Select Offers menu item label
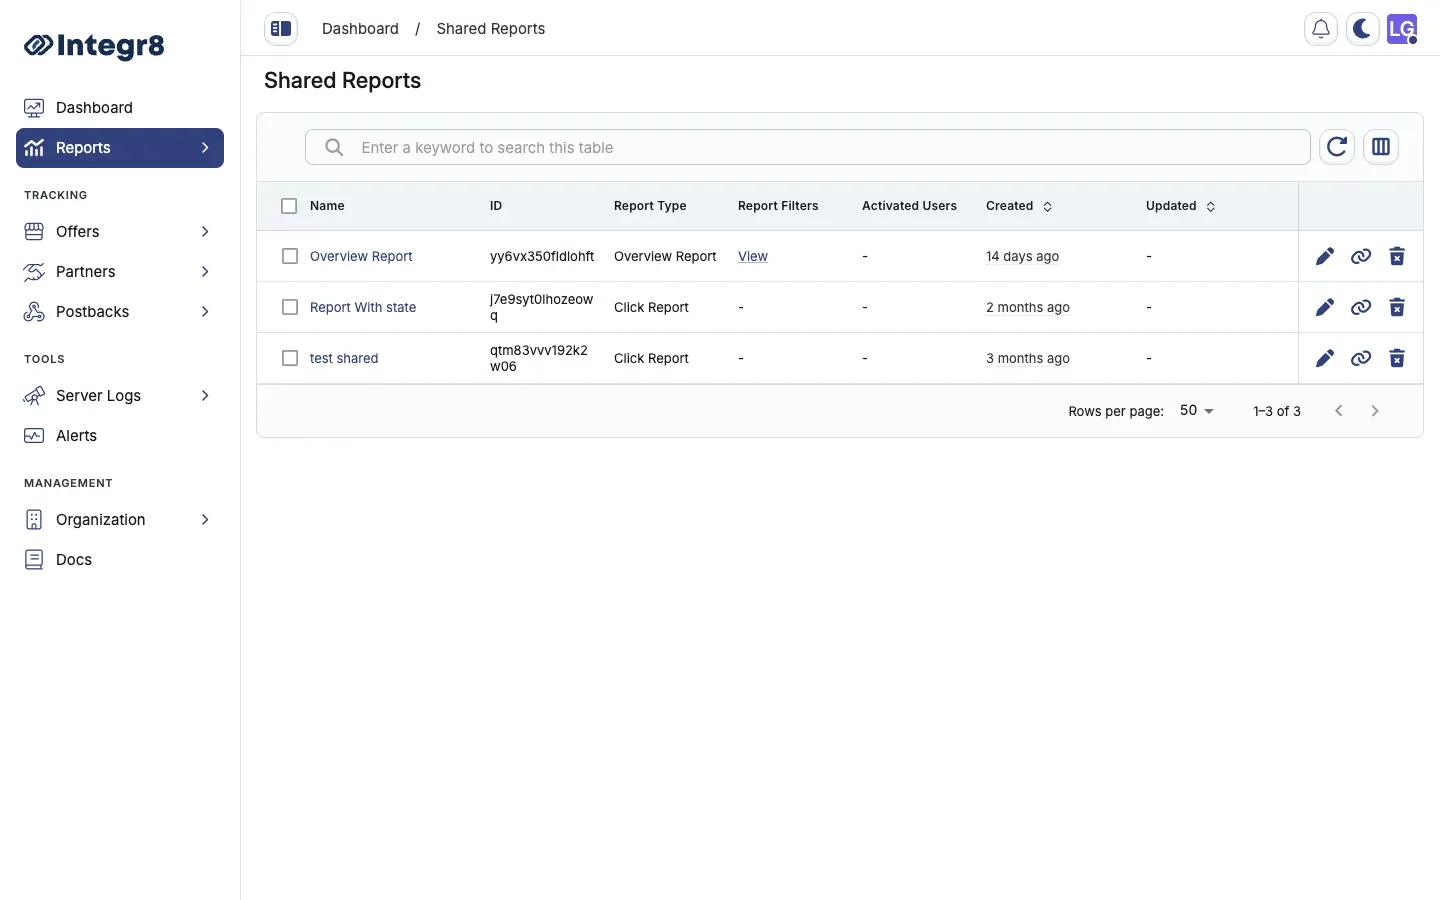Screen dimensions: 1440x900 (x=78, y=231)
